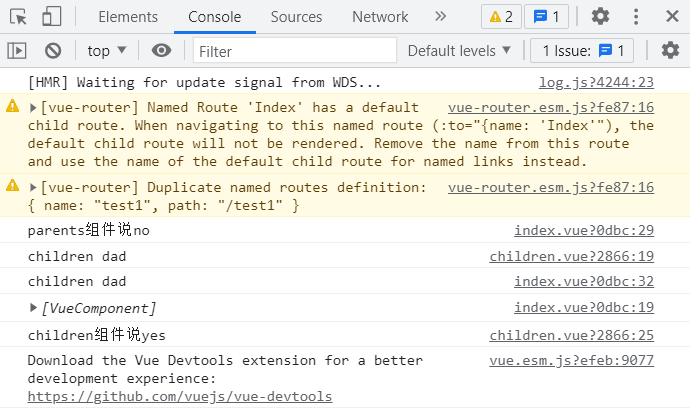Clear the console with the ban icon

click(53, 51)
